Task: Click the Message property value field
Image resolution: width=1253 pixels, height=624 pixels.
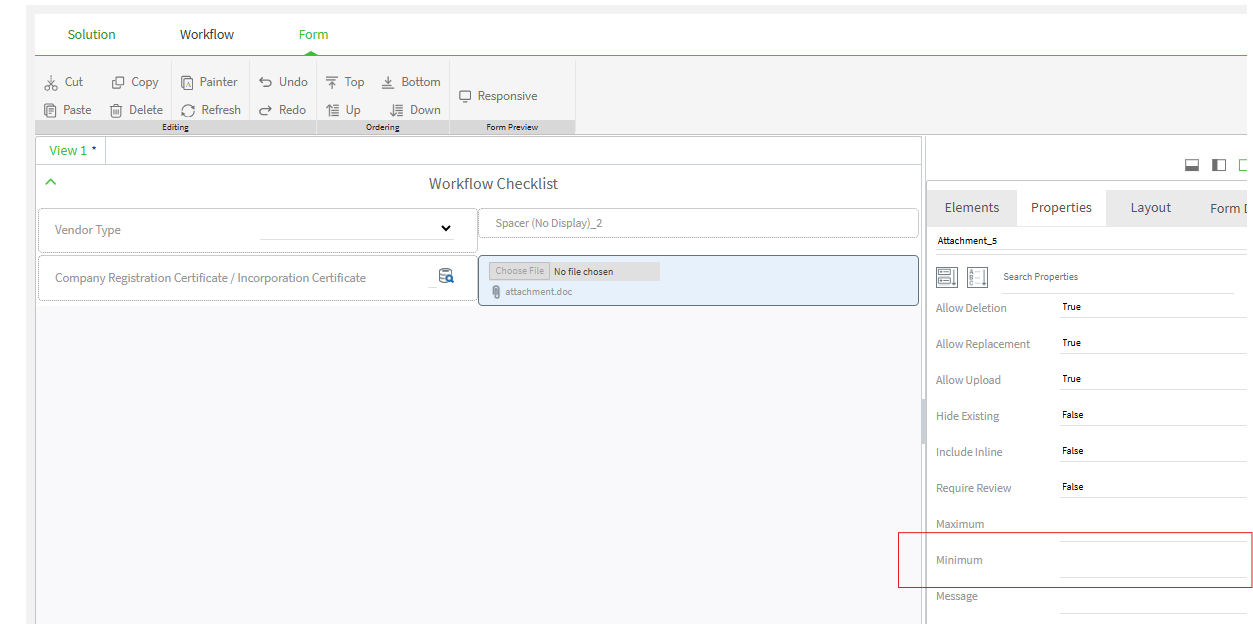Action: pos(1153,597)
